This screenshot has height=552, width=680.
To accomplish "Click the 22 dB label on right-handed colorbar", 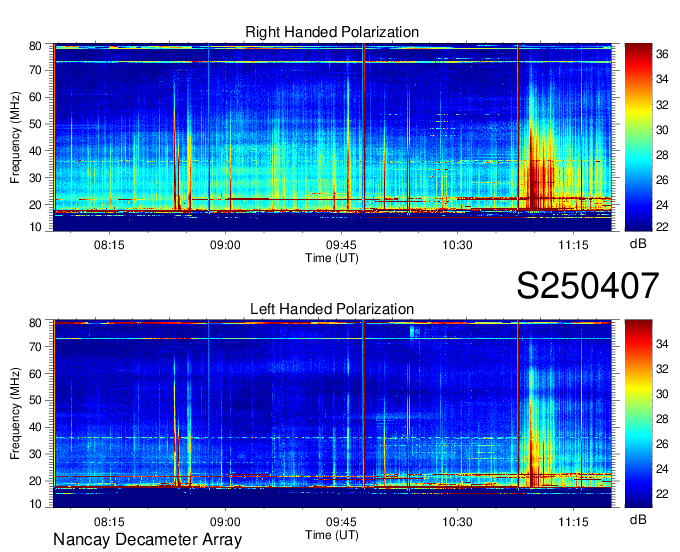I will point(662,228).
